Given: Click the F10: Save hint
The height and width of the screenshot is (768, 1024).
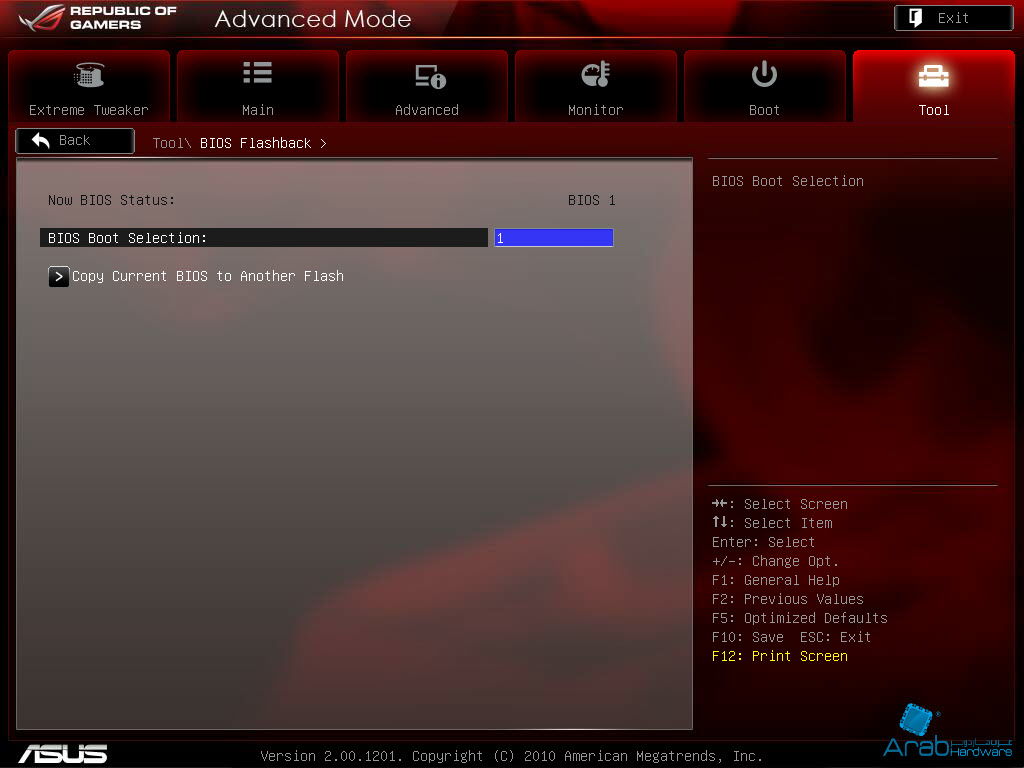Looking at the screenshot, I should (x=748, y=637).
